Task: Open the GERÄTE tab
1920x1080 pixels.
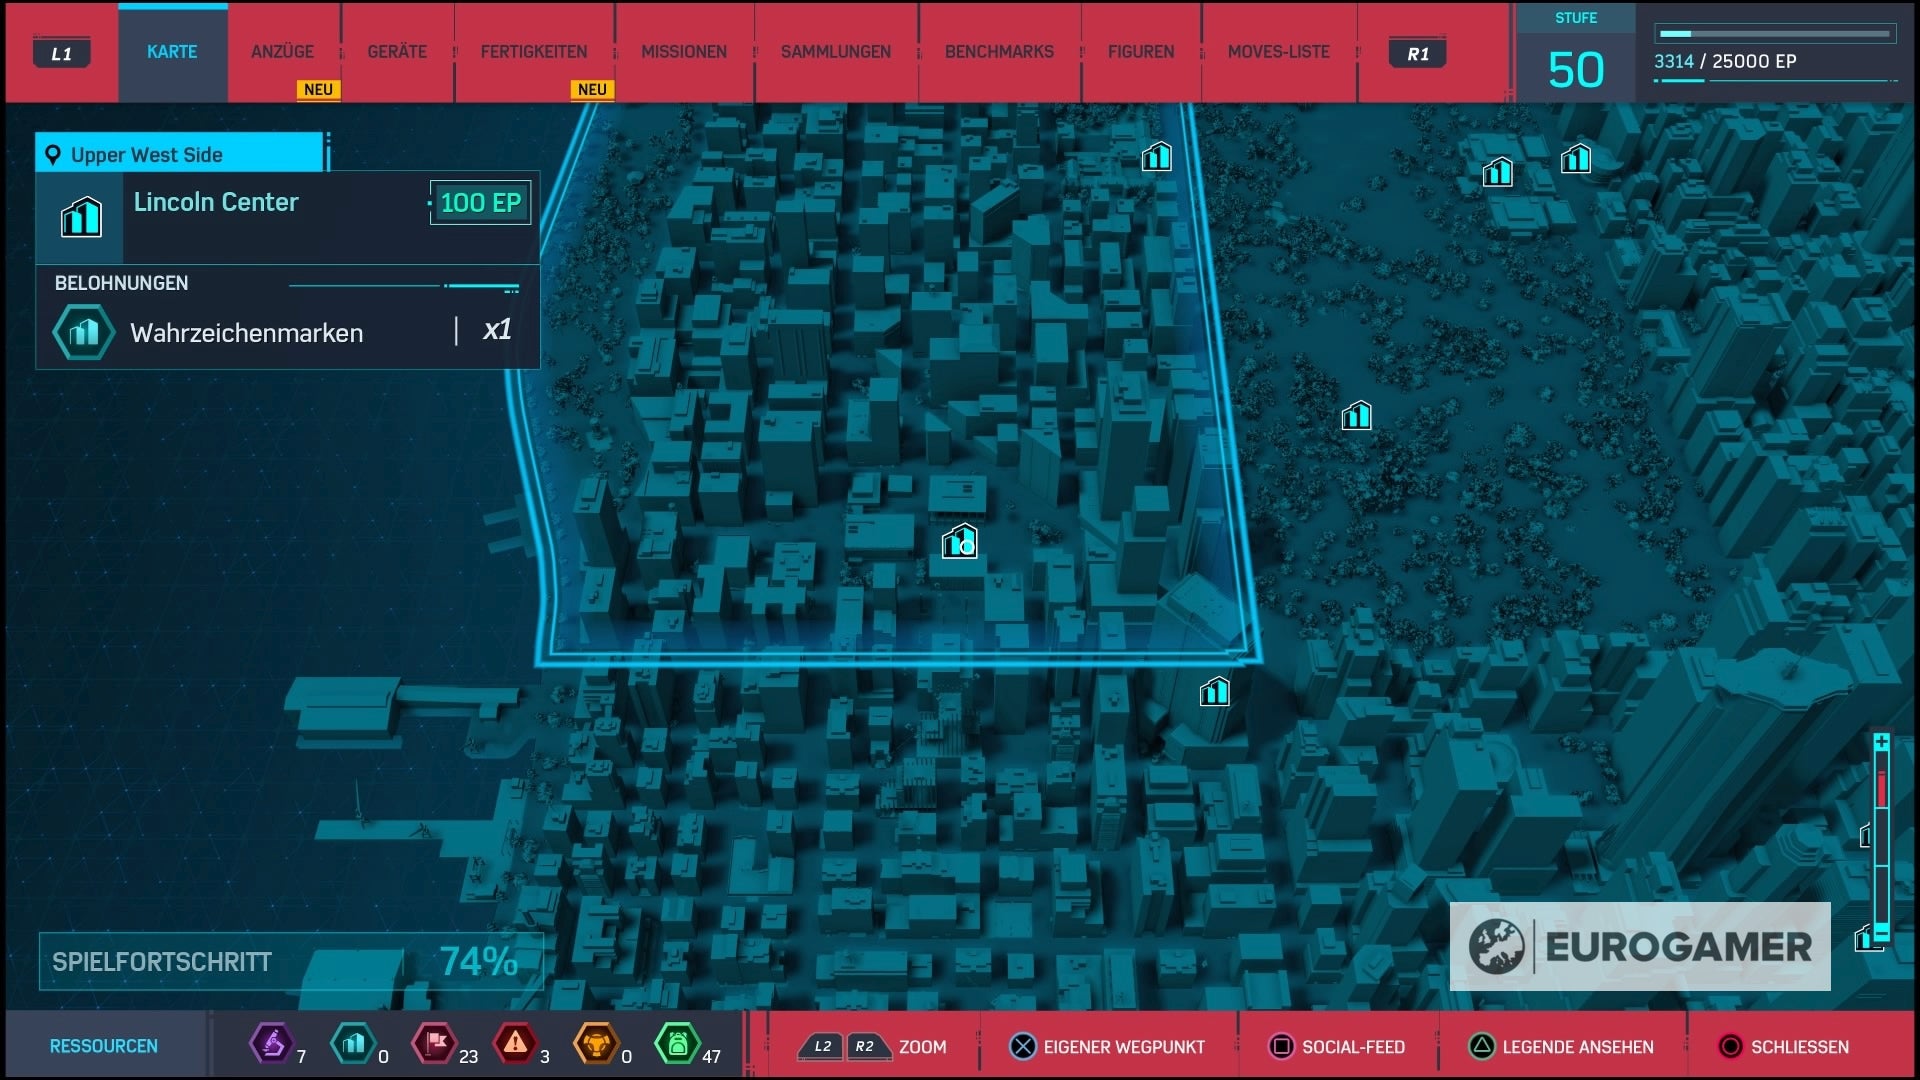Action: click(x=397, y=52)
